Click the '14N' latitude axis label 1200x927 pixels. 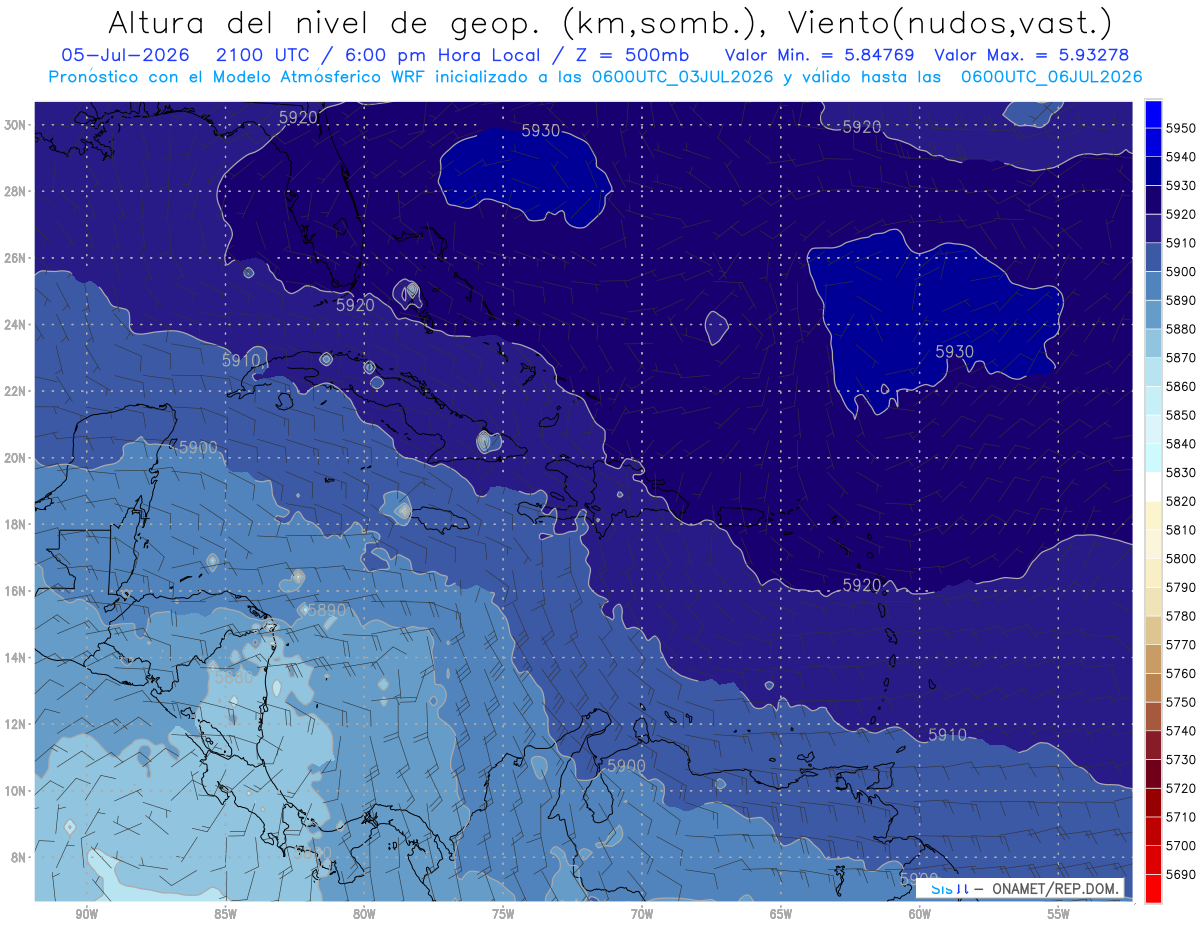(x=14, y=657)
